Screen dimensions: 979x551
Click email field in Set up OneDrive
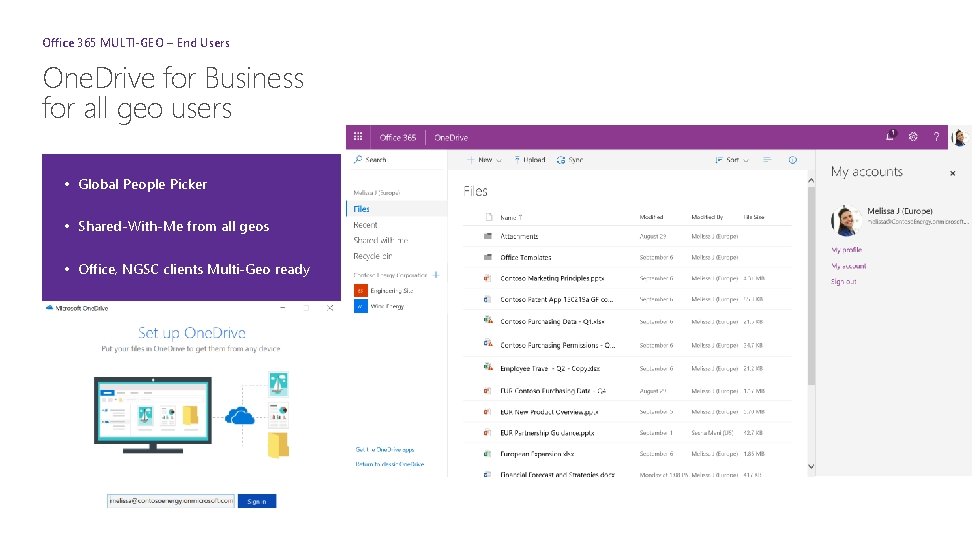tap(171, 500)
